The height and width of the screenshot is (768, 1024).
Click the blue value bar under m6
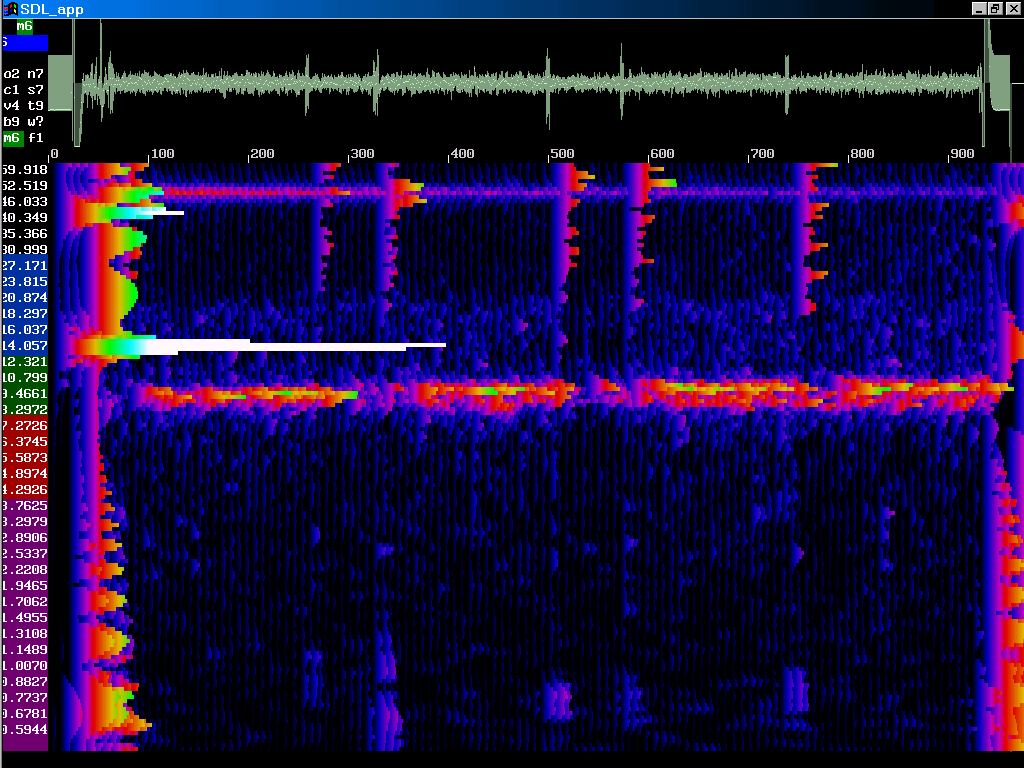(x=24, y=43)
